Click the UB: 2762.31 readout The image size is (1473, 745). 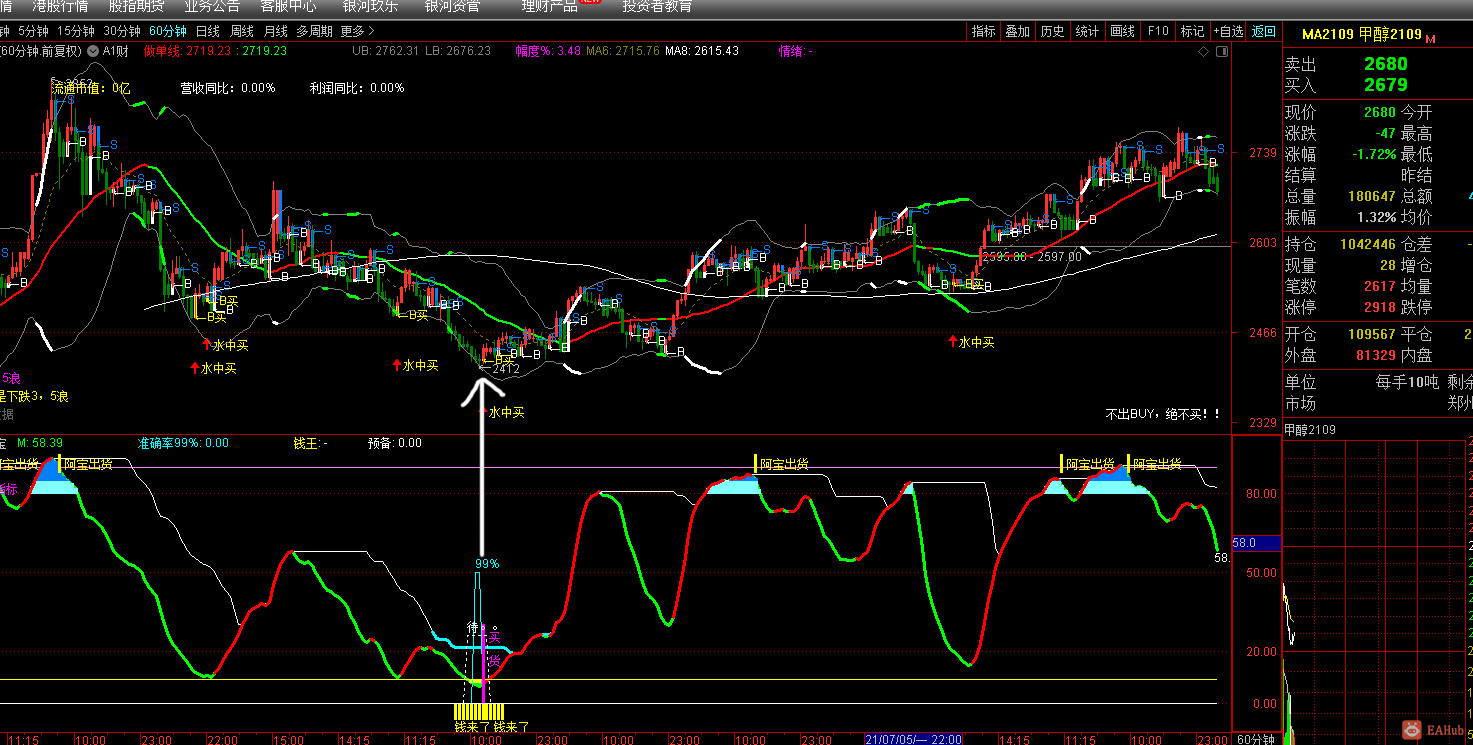(385, 50)
